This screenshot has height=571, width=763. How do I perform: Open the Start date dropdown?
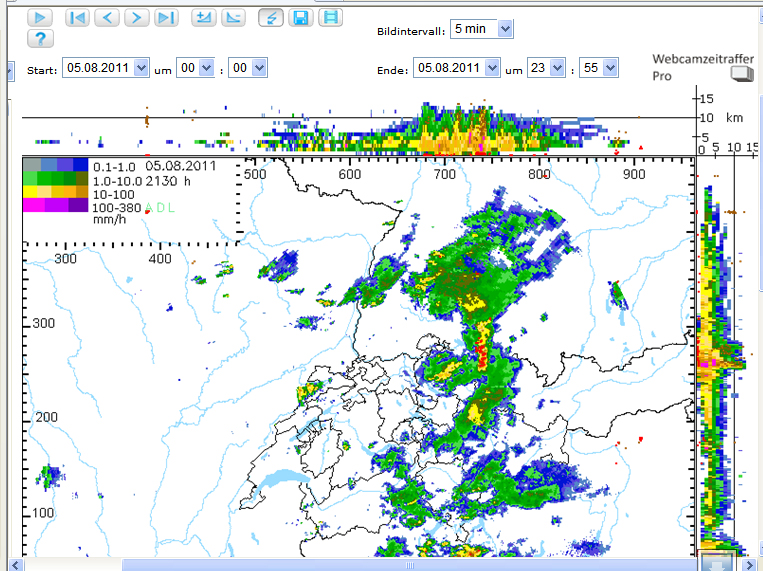105,67
